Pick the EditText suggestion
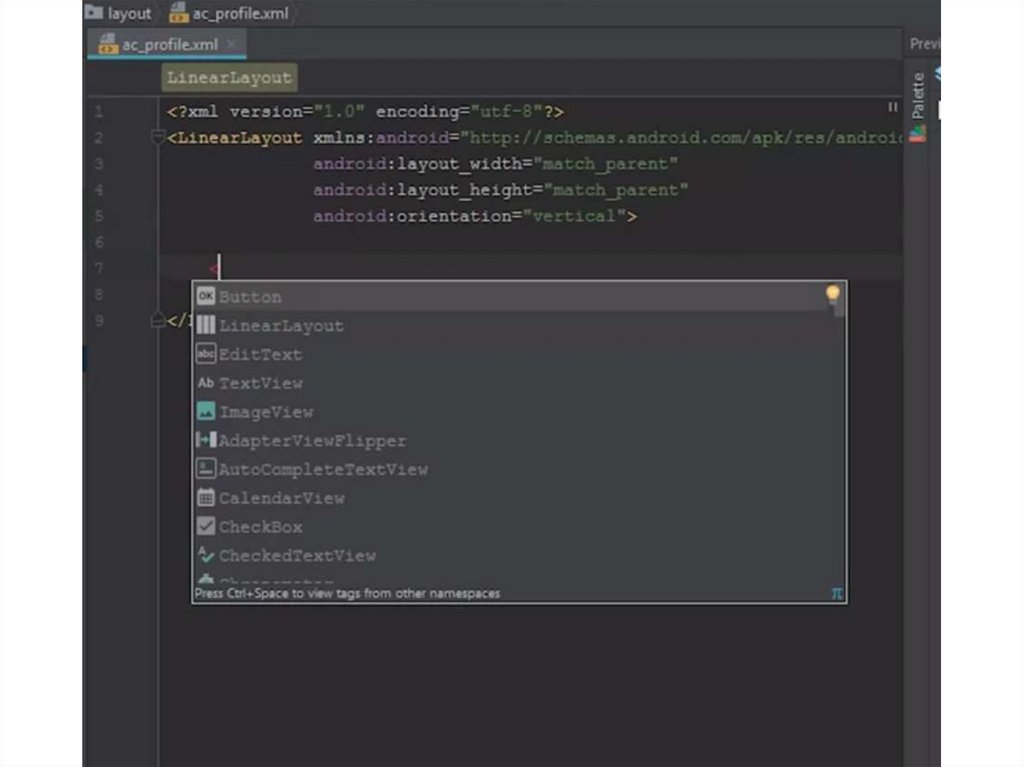1024x767 pixels. (x=260, y=355)
